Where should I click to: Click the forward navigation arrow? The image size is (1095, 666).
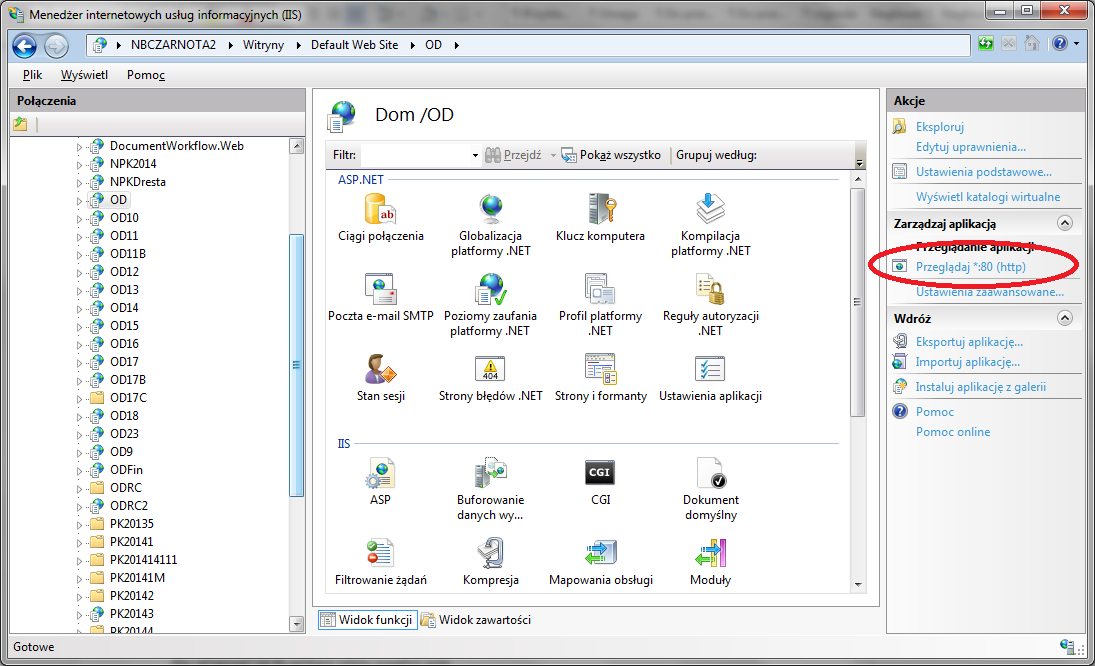click(57, 46)
